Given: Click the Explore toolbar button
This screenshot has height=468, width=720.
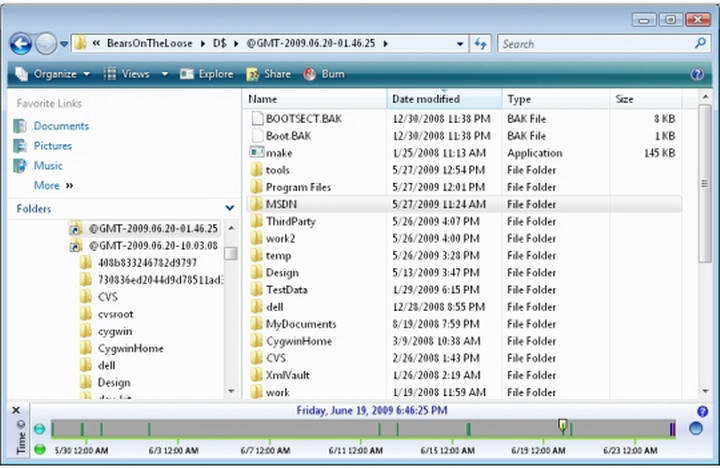Looking at the screenshot, I should click(207, 74).
